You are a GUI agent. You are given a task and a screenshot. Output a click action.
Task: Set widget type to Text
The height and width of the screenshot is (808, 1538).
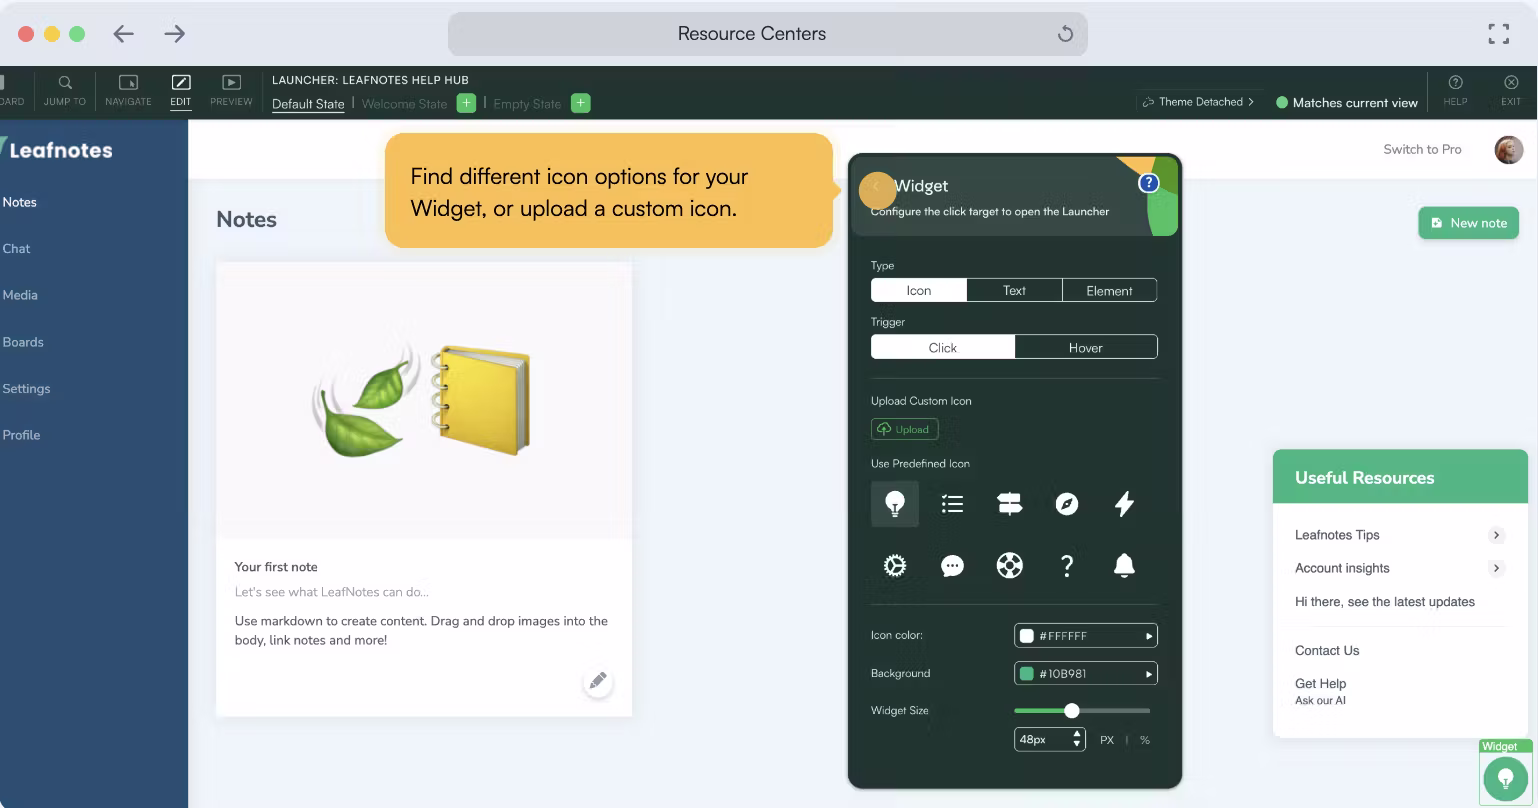(x=1014, y=290)
